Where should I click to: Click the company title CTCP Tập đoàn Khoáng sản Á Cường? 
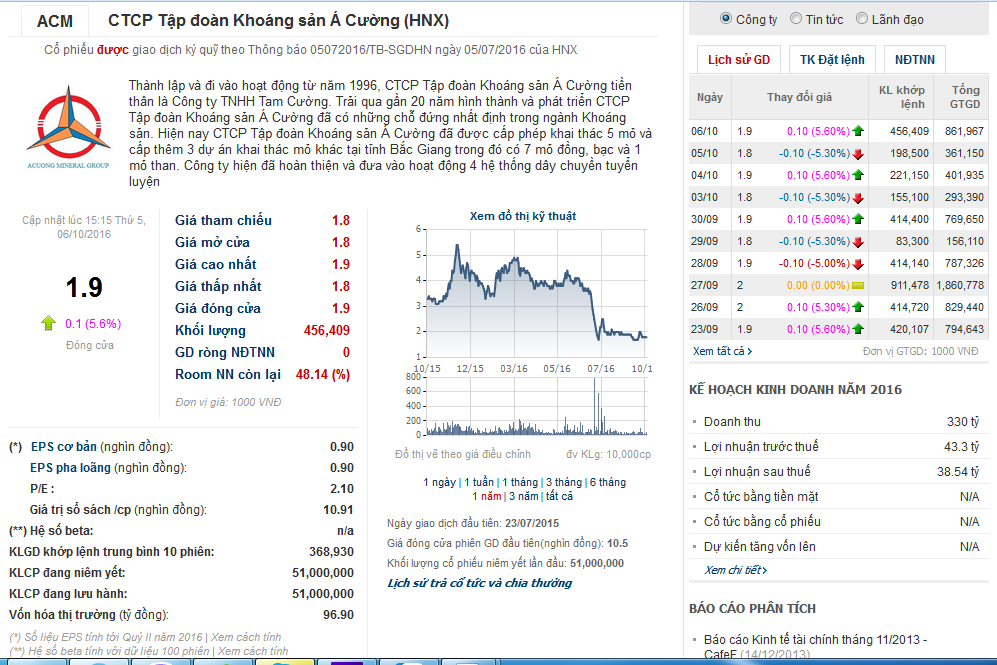278,21
